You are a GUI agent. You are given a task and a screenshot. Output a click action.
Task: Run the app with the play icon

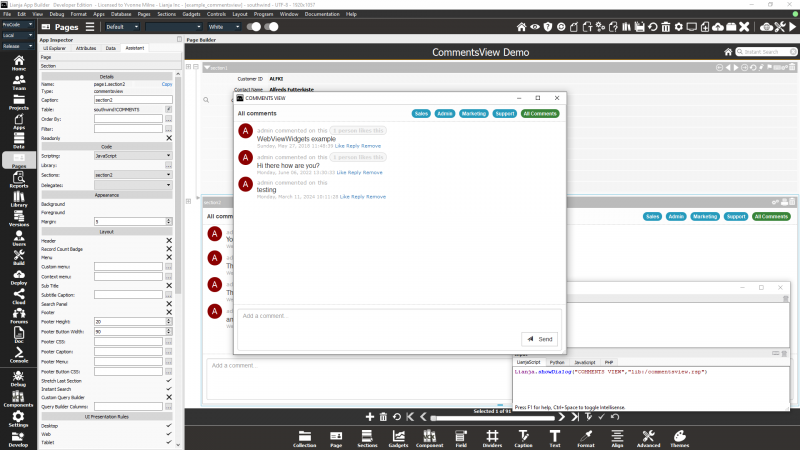pos(792,27)
